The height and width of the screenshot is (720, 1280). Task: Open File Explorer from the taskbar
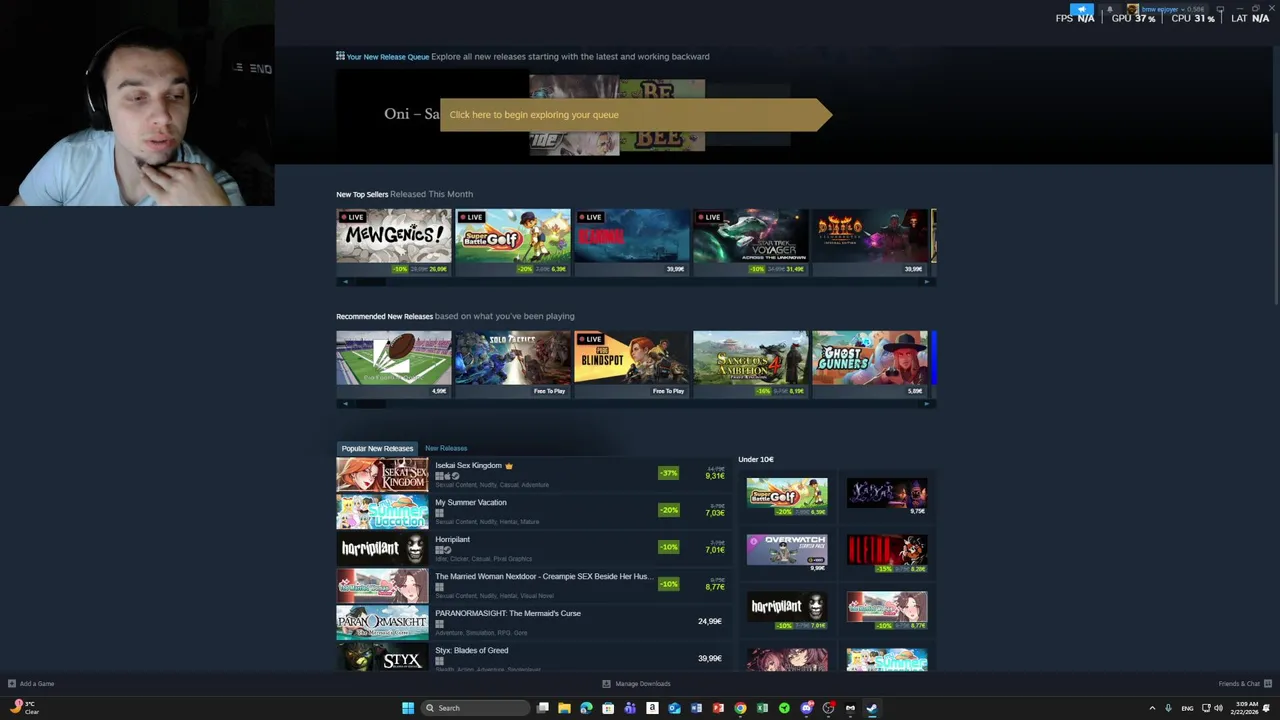pos(565,708)
